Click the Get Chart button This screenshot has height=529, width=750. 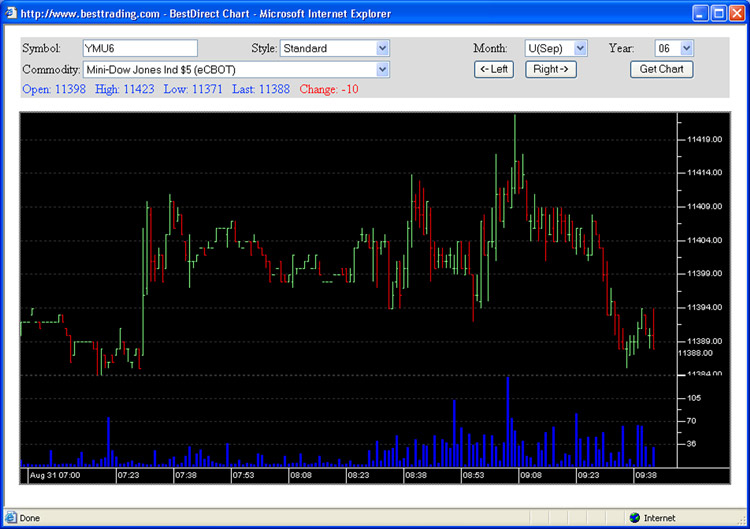(x=661, y=70)
